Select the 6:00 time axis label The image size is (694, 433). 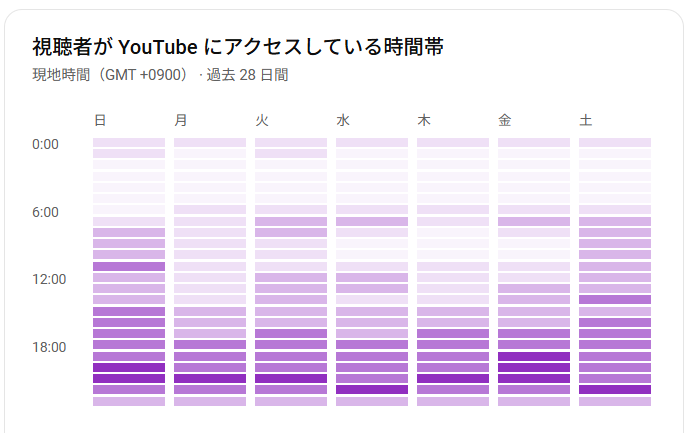45,212
